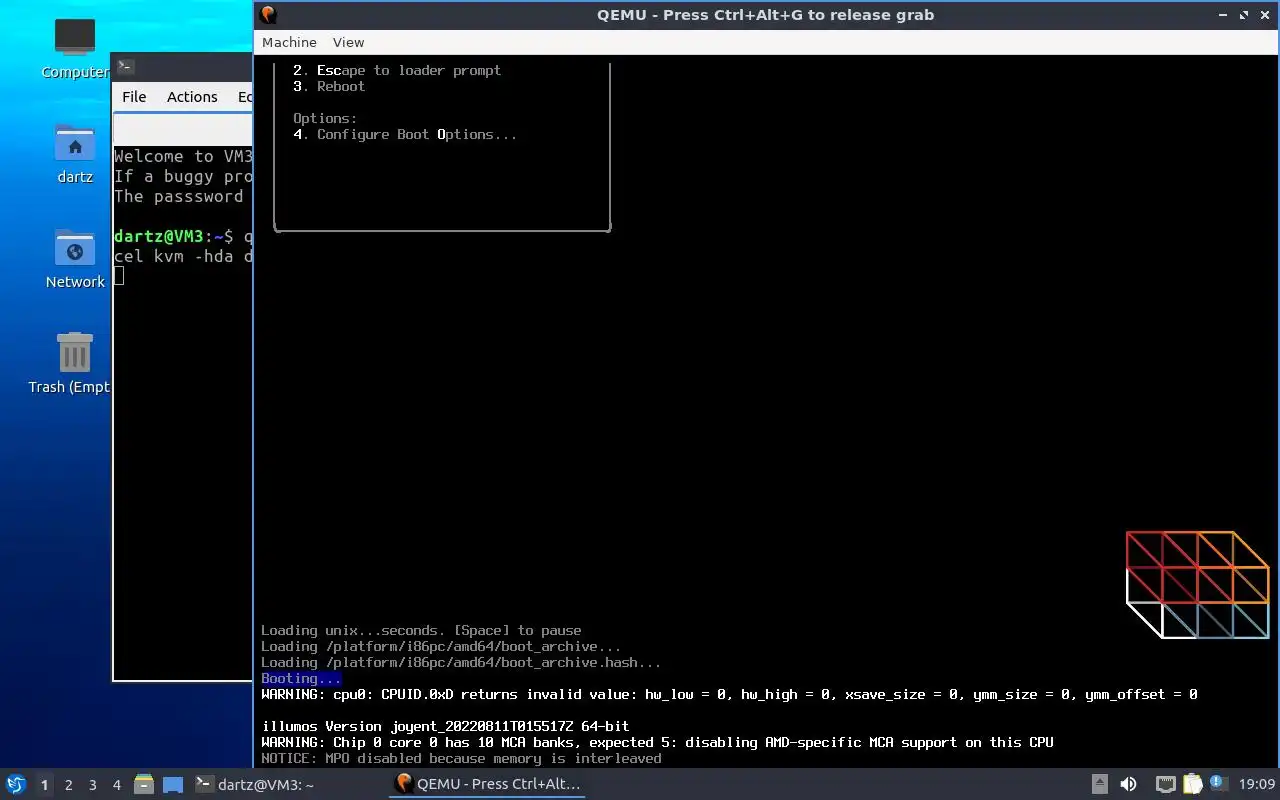Click the 'NOTICE: MPO disabled' line
1280x800 pixels.
click(x=461, y=758)
